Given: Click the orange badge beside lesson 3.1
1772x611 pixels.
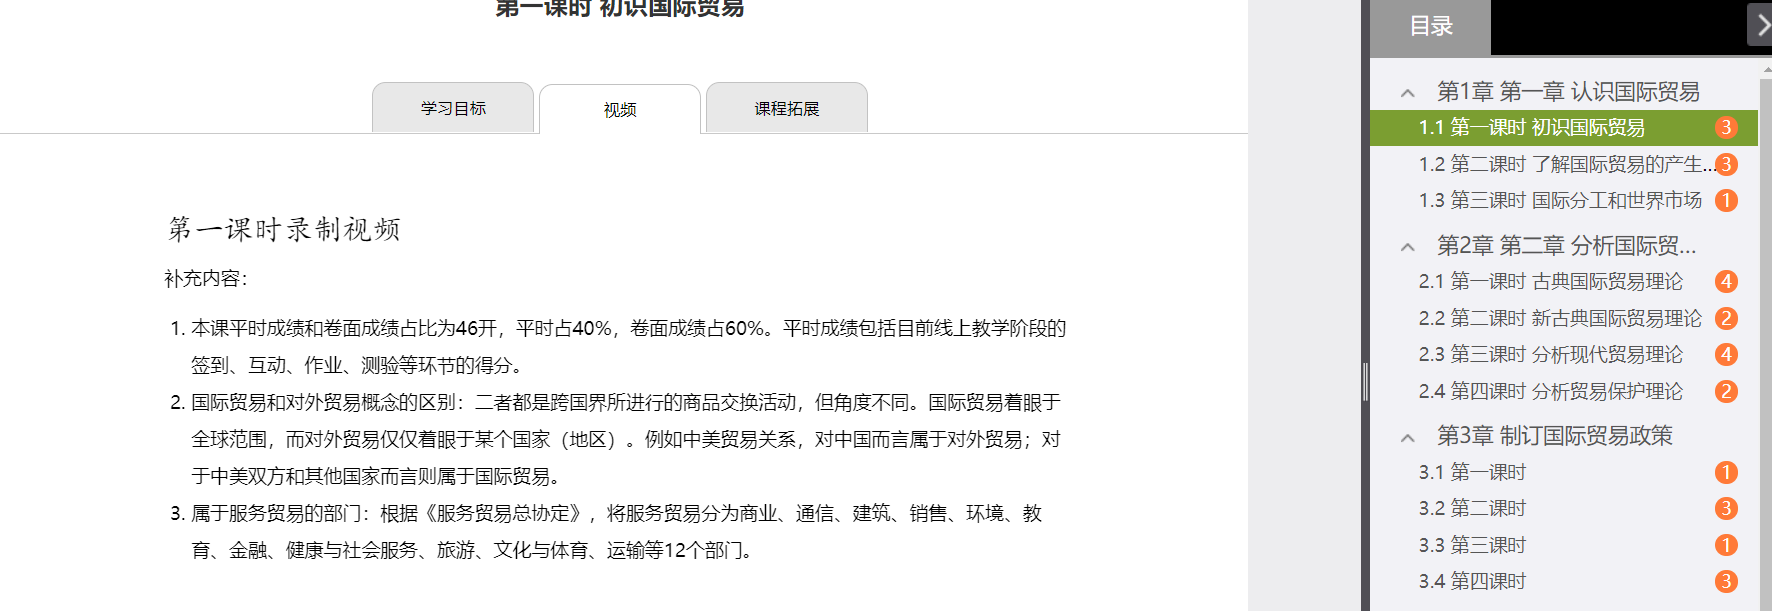Looking at the screenshot, I should 1726,473.
